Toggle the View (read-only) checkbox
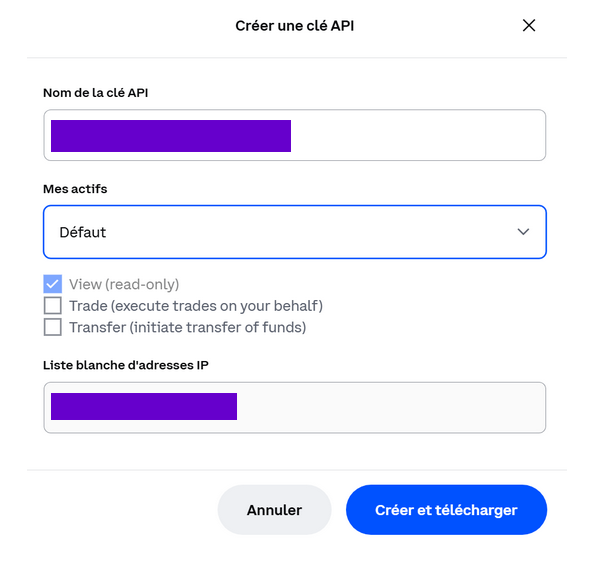Viewport: 601px width, 565px height. pos(53,284)
